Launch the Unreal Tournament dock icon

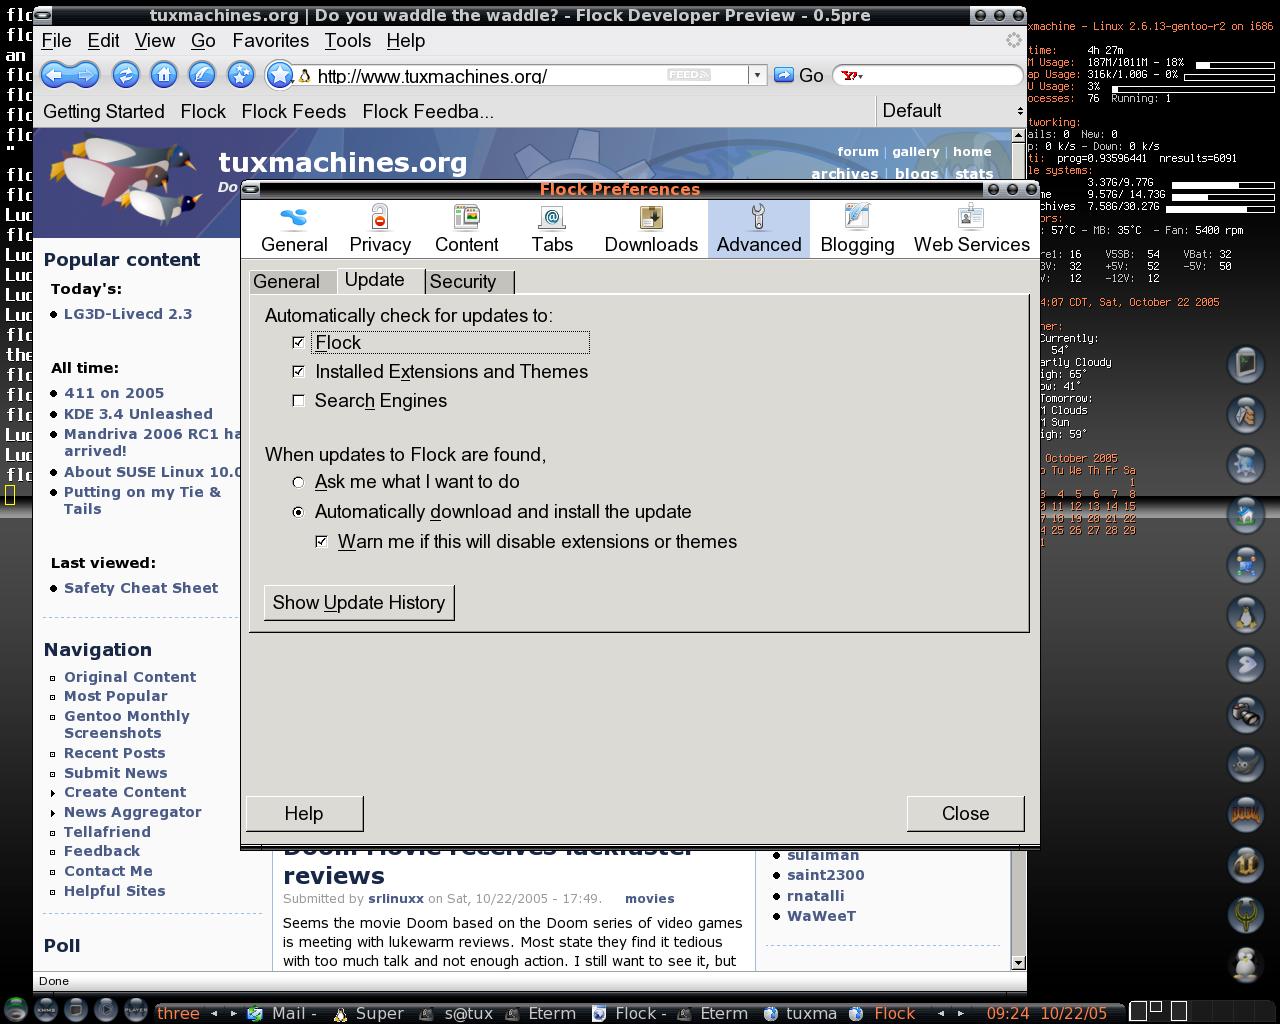point(1246,864)
